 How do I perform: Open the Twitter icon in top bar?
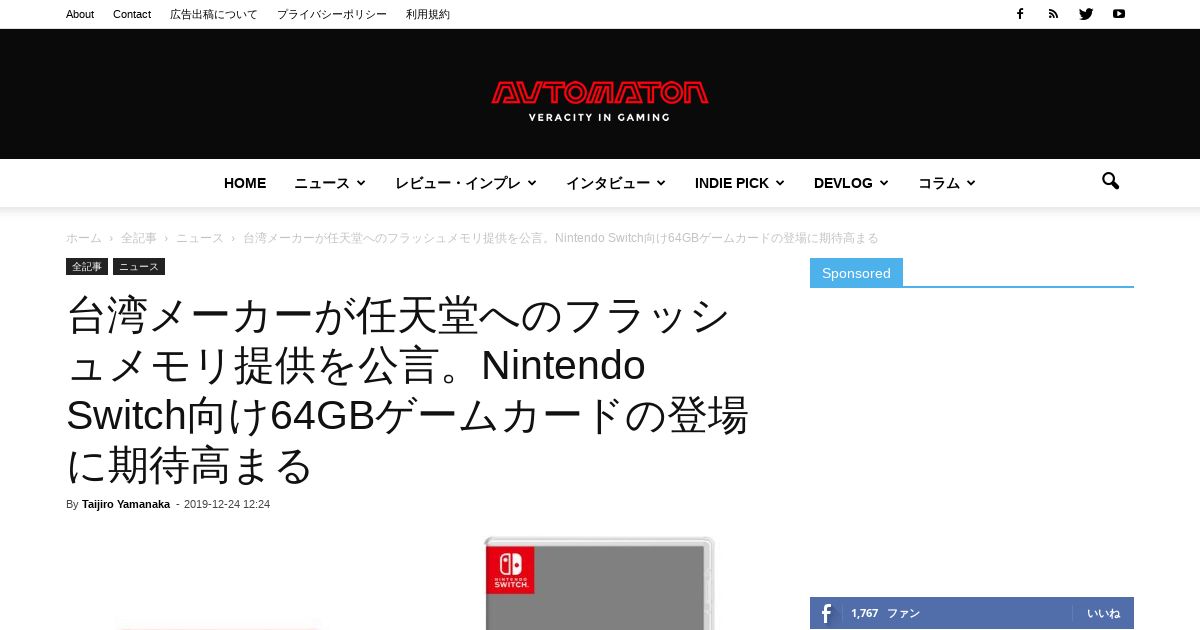coord(1086,14)
